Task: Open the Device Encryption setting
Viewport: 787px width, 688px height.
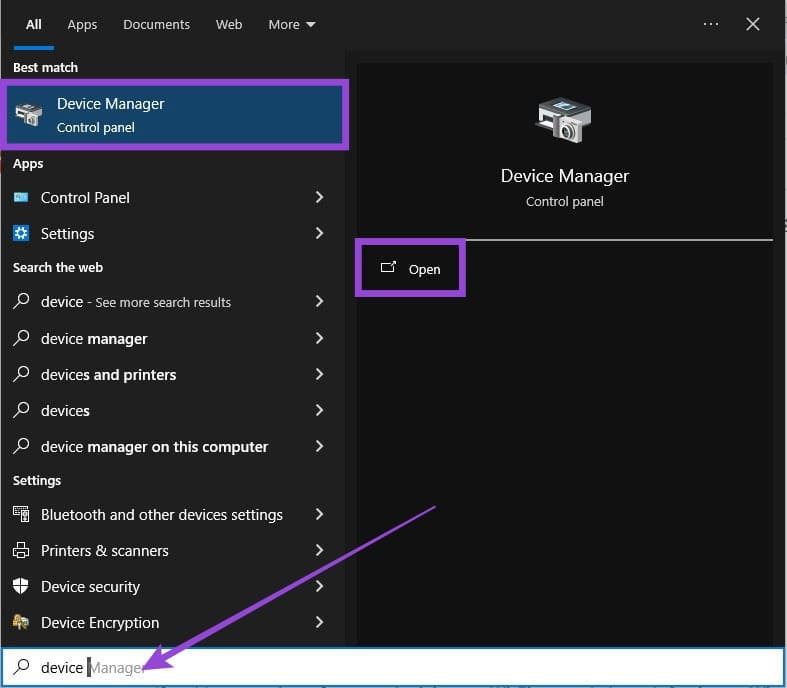Action: tap(173, 622)
